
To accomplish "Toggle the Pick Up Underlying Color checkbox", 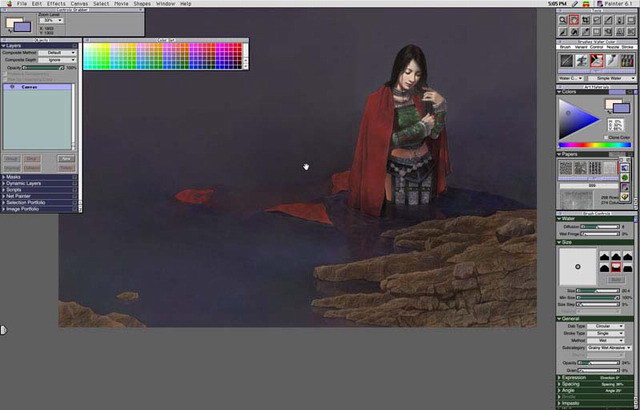I will [x=4, y=79].
